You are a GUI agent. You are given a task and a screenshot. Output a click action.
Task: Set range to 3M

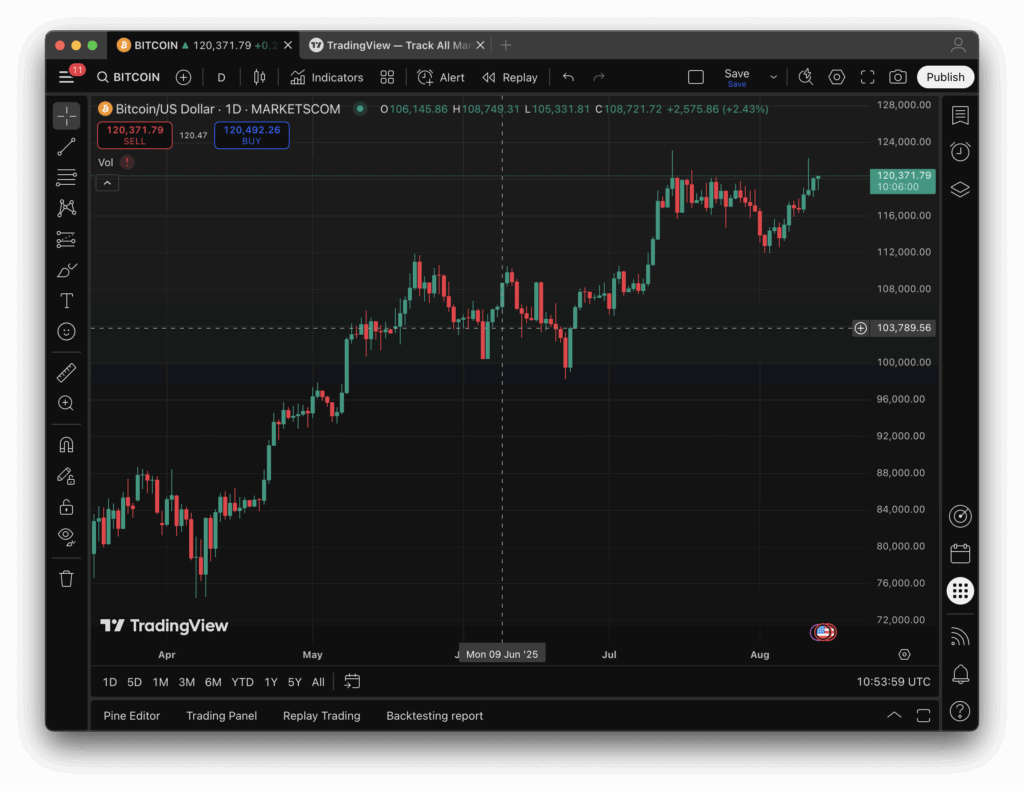pyautogui.click(x=187, y=682)
